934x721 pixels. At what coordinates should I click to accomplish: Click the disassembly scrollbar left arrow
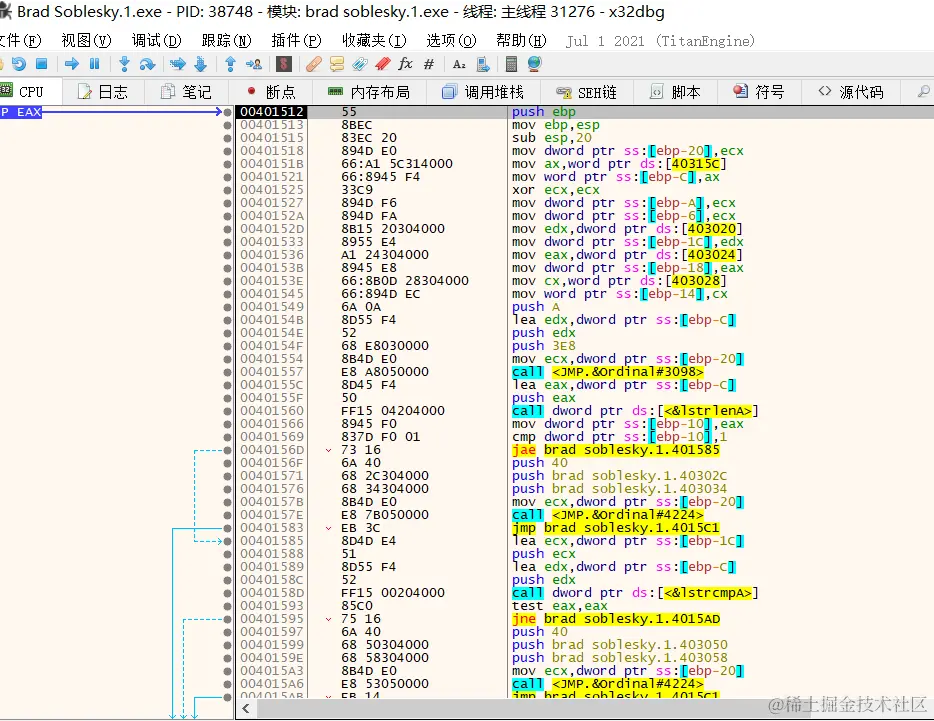(245, 708)
